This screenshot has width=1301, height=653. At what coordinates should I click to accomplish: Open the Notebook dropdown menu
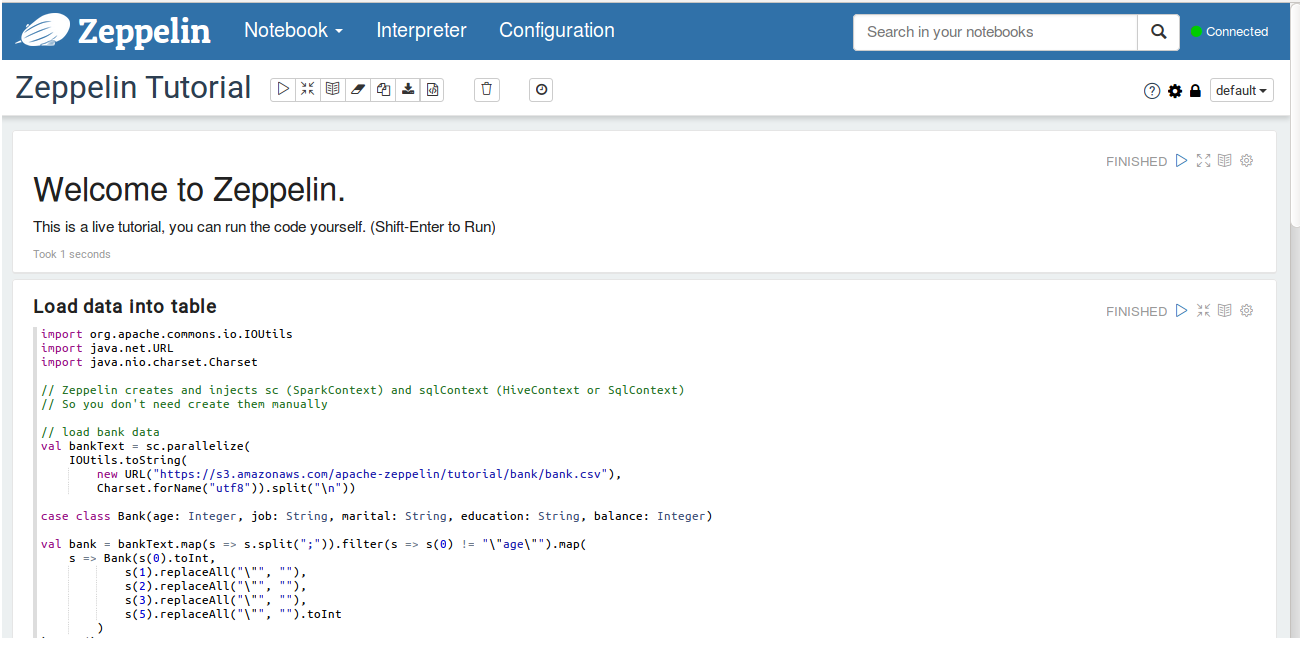293,30
